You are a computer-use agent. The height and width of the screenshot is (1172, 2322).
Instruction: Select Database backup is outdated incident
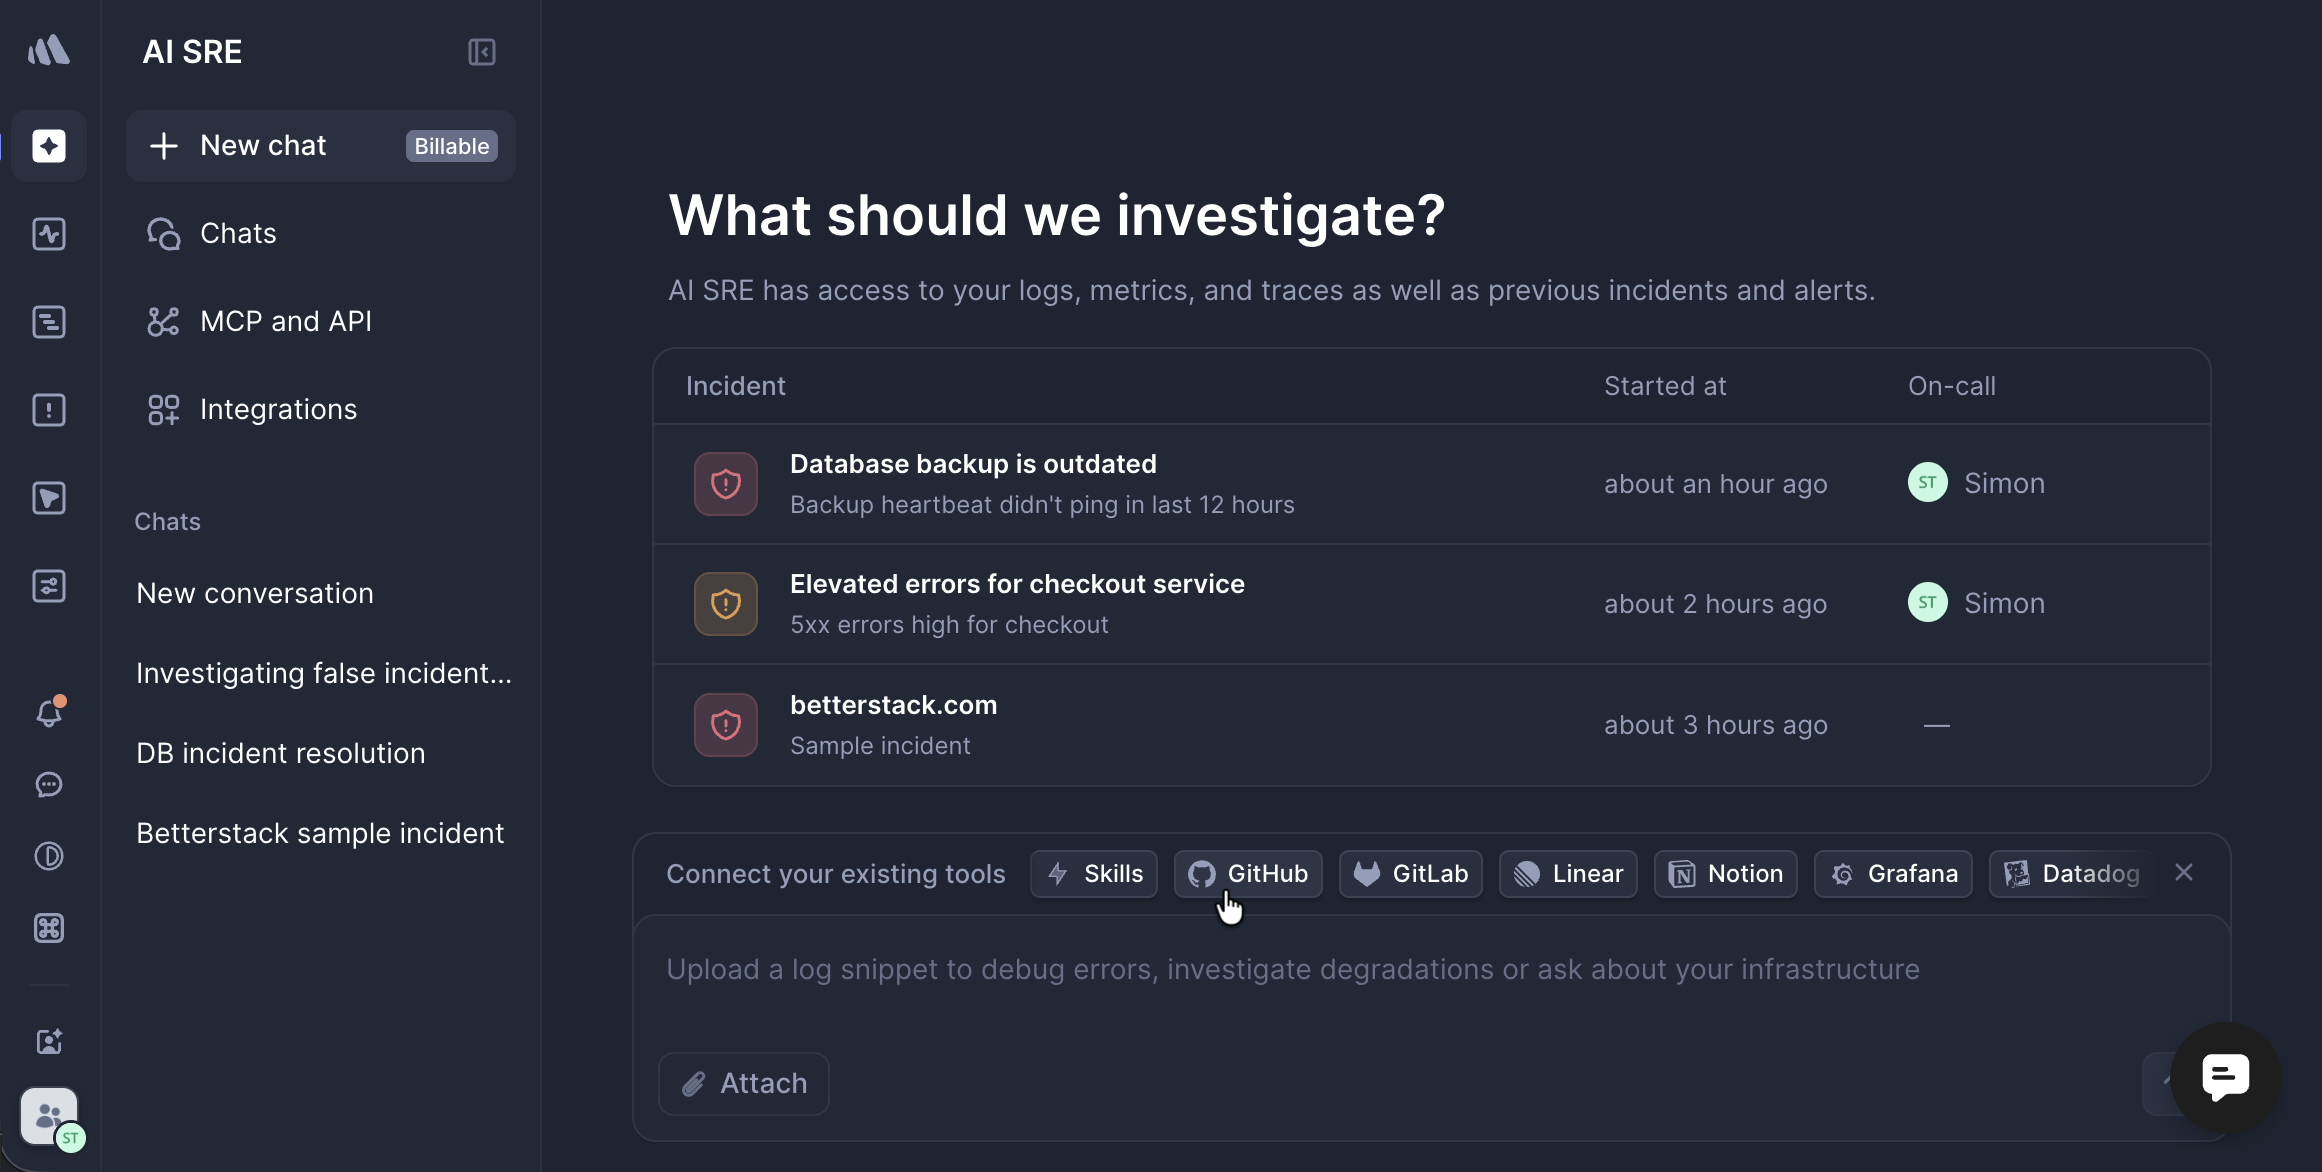[x=1432, y=484]
